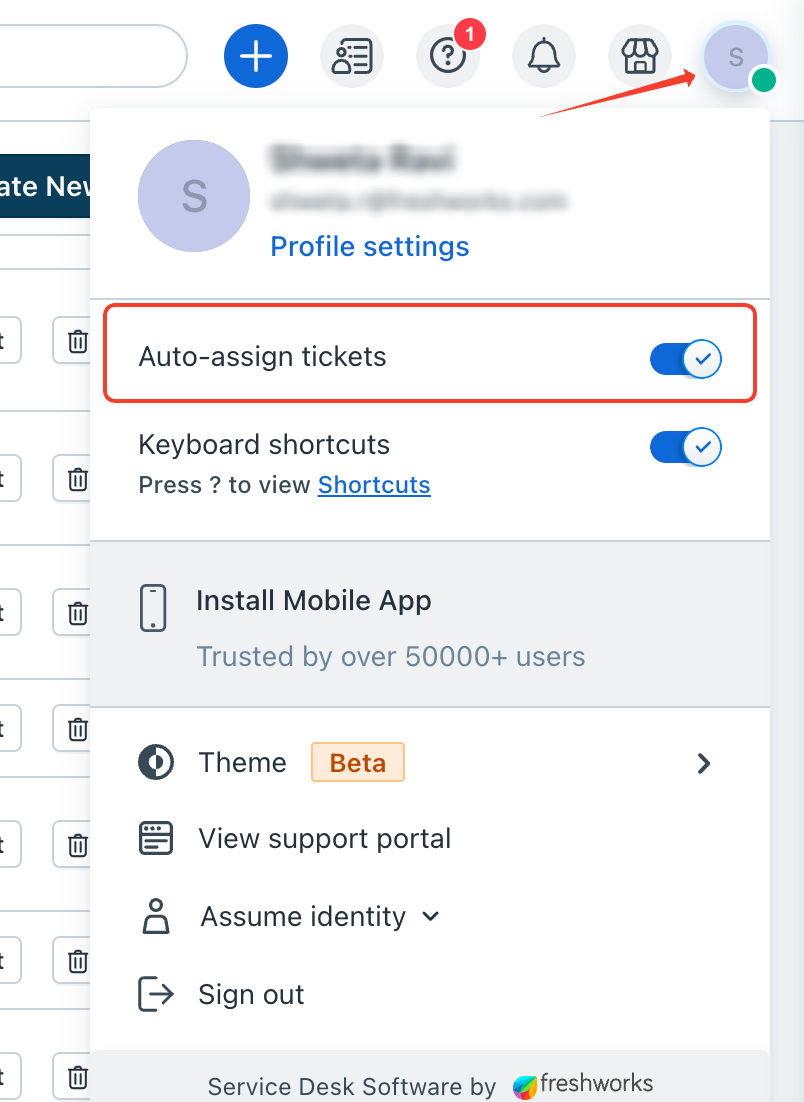Click the blue plus create button
This screenshot has height=1102, width=804.
pyautogui.click(x=256, y=56)
